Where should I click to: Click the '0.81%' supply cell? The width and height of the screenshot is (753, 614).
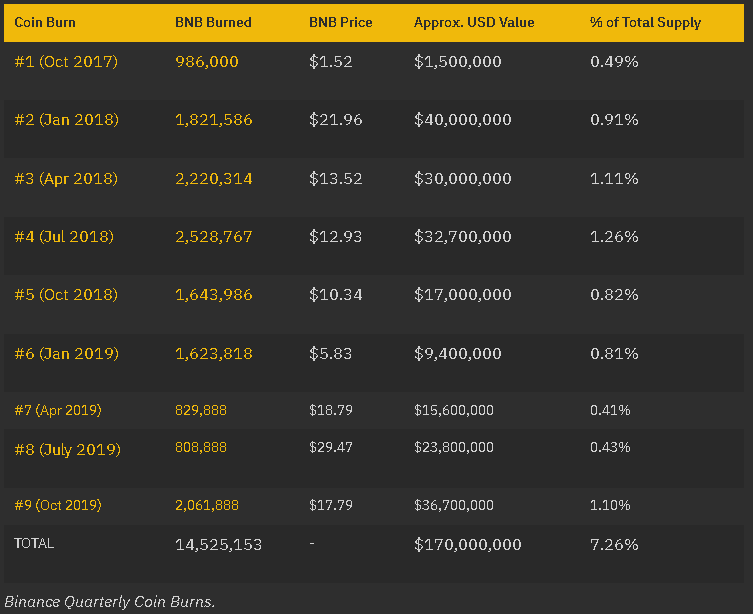tap(614, 354)
